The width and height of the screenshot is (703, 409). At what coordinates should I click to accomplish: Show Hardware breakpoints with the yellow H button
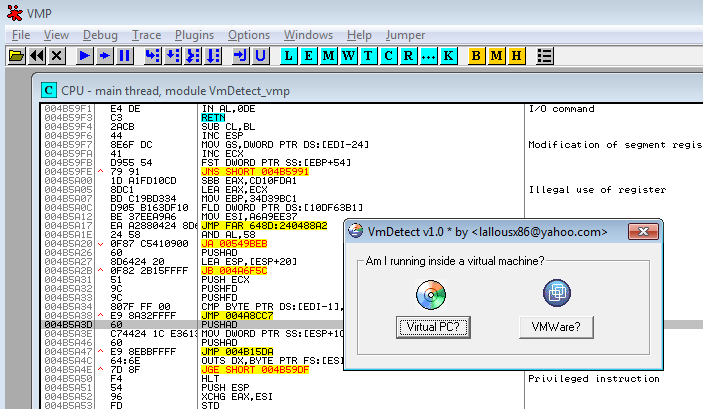(x=517, y=55)
